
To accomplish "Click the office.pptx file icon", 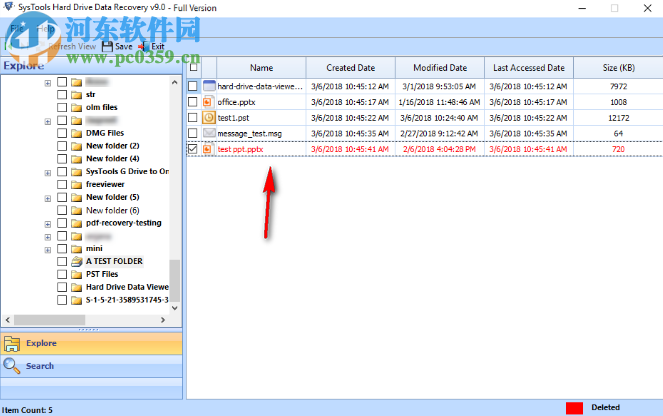I will point(208,102).
